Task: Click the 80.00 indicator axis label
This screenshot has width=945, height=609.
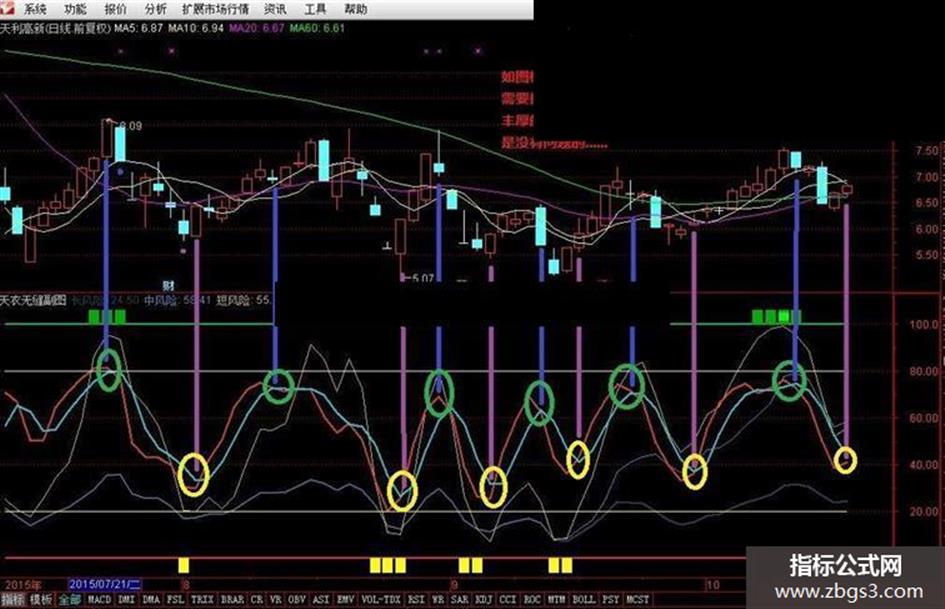Action: pyautogui.click(x=925, y=371)
